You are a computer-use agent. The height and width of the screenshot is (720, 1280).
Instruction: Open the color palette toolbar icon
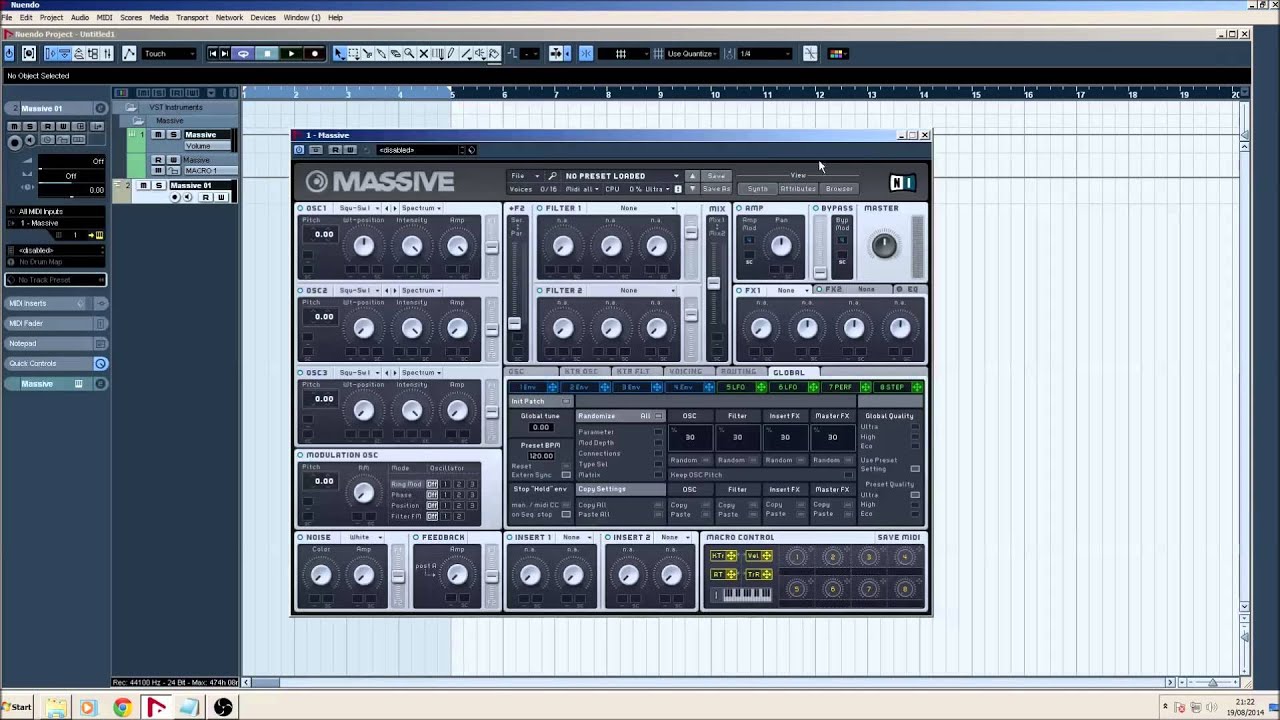[837, 54]
